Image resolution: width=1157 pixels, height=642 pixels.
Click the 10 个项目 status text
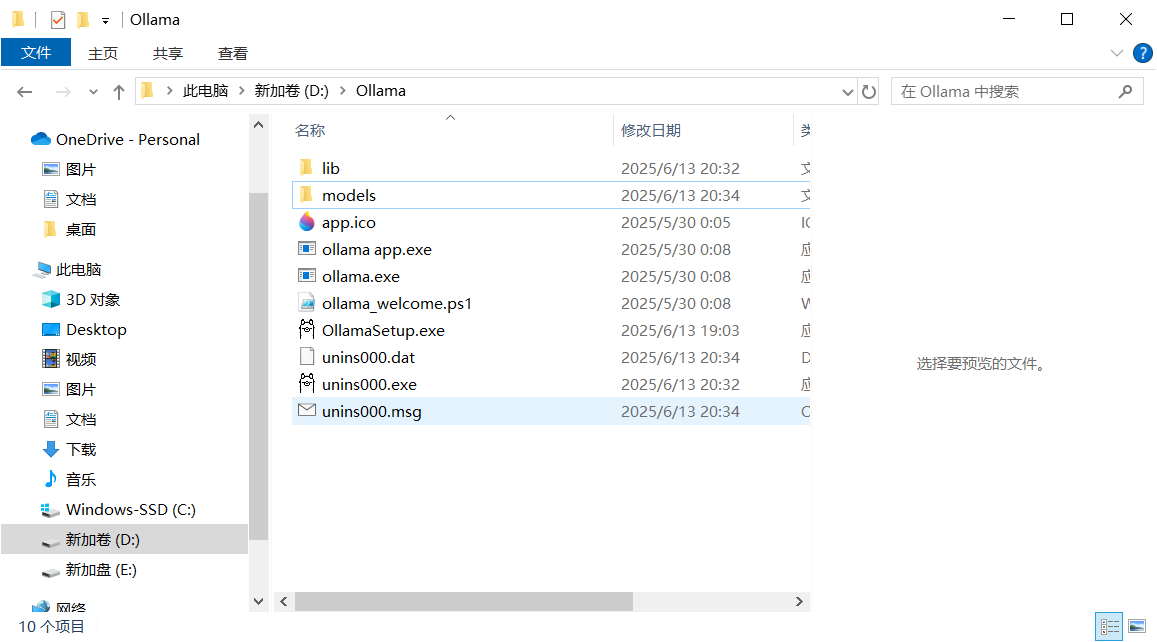click(51, 627)
